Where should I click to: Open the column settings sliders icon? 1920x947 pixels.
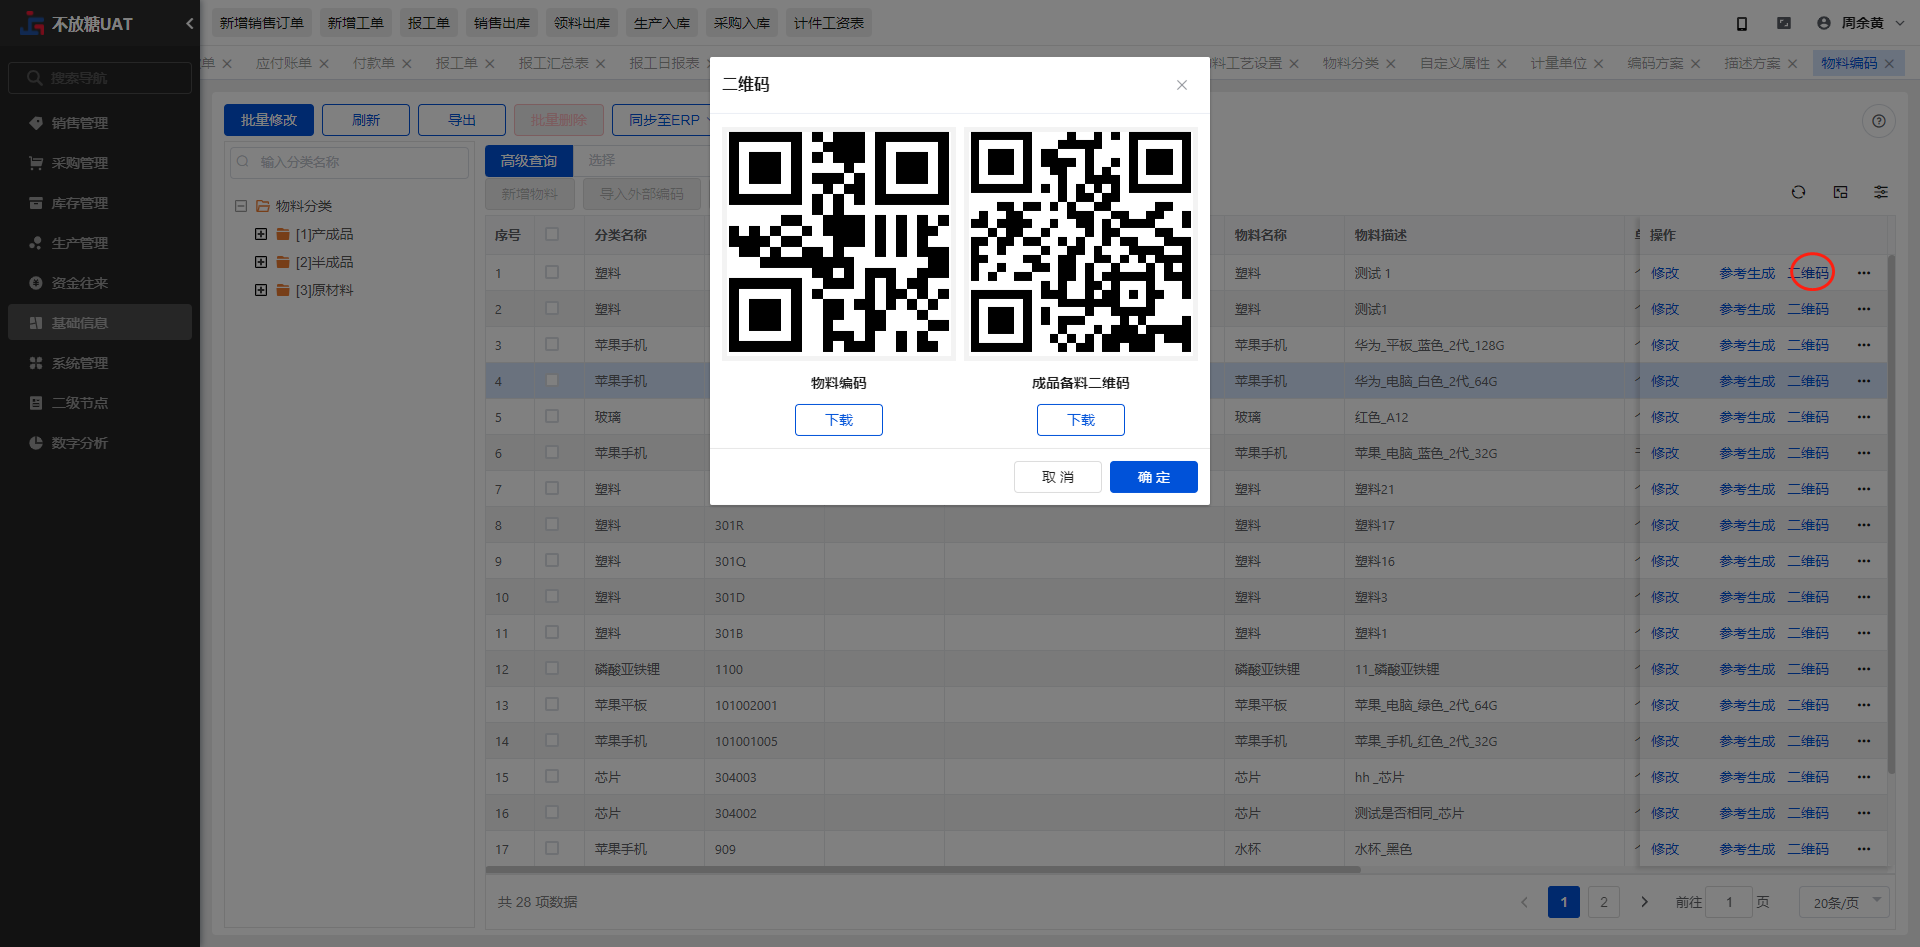(1881, 192)
